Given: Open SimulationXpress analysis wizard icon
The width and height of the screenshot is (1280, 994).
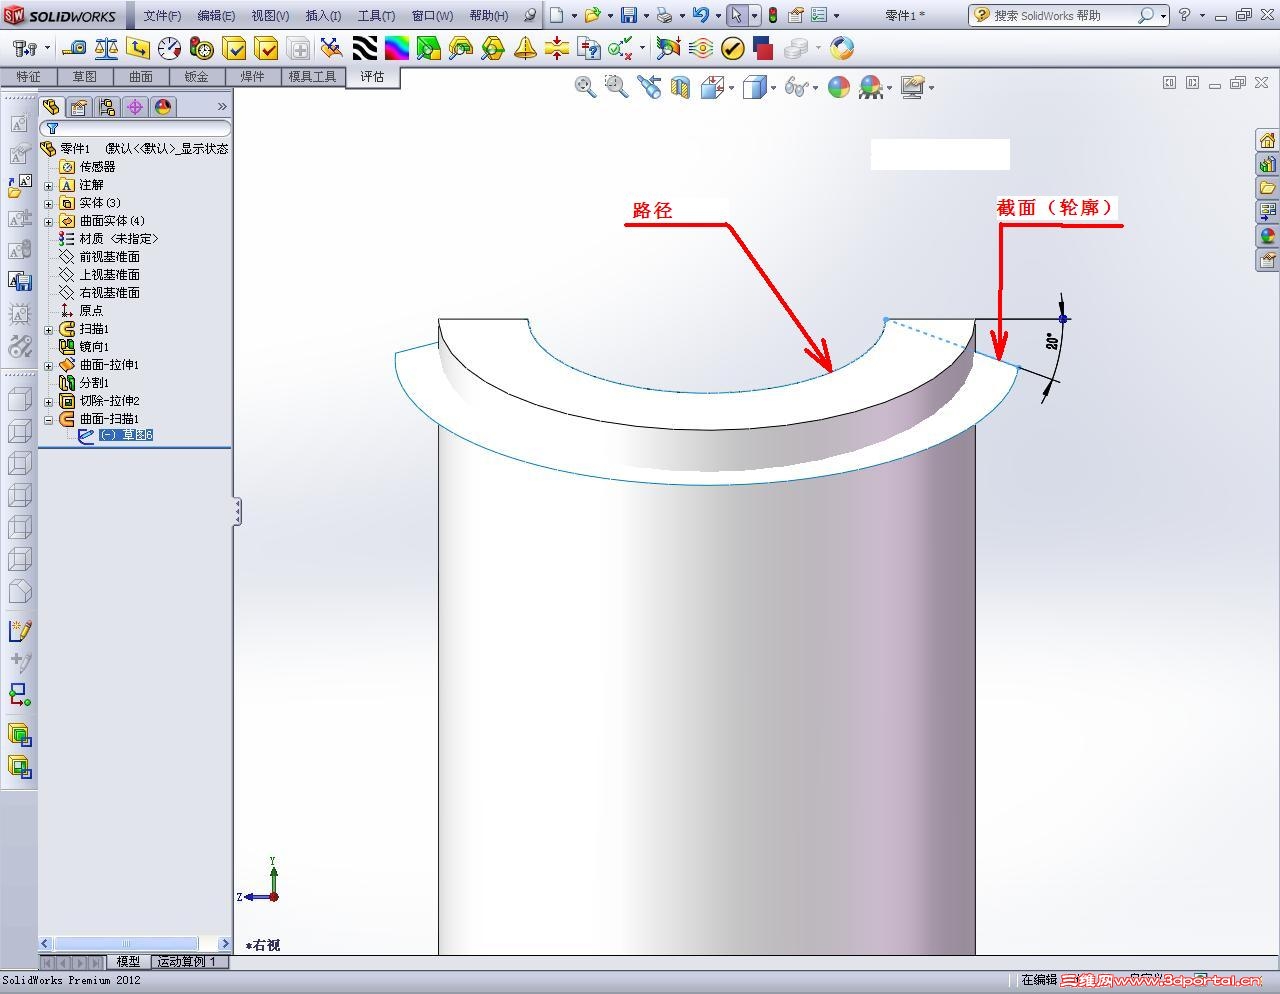Looking at the screenshot, I should tap(668, 48).
